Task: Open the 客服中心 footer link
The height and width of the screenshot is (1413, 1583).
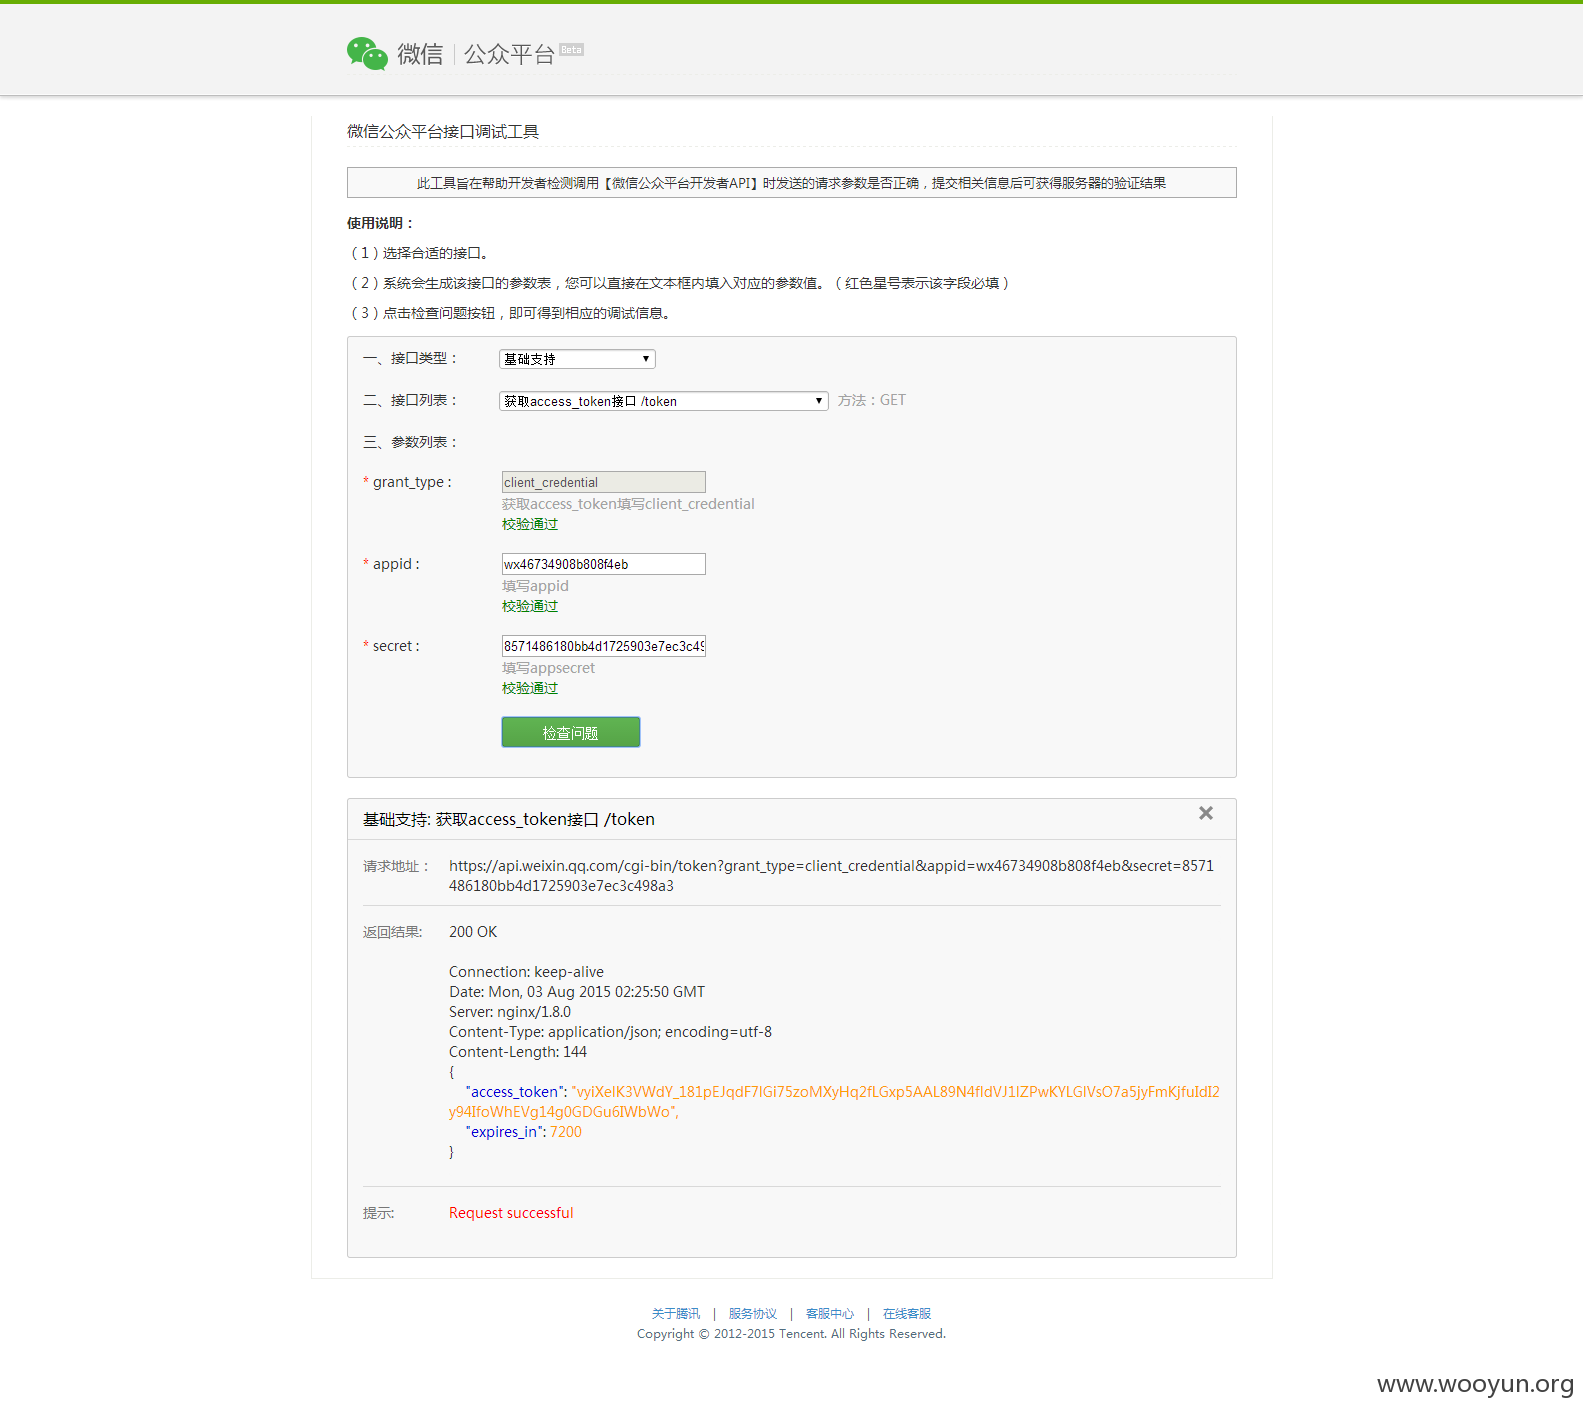Action: 830,1314
